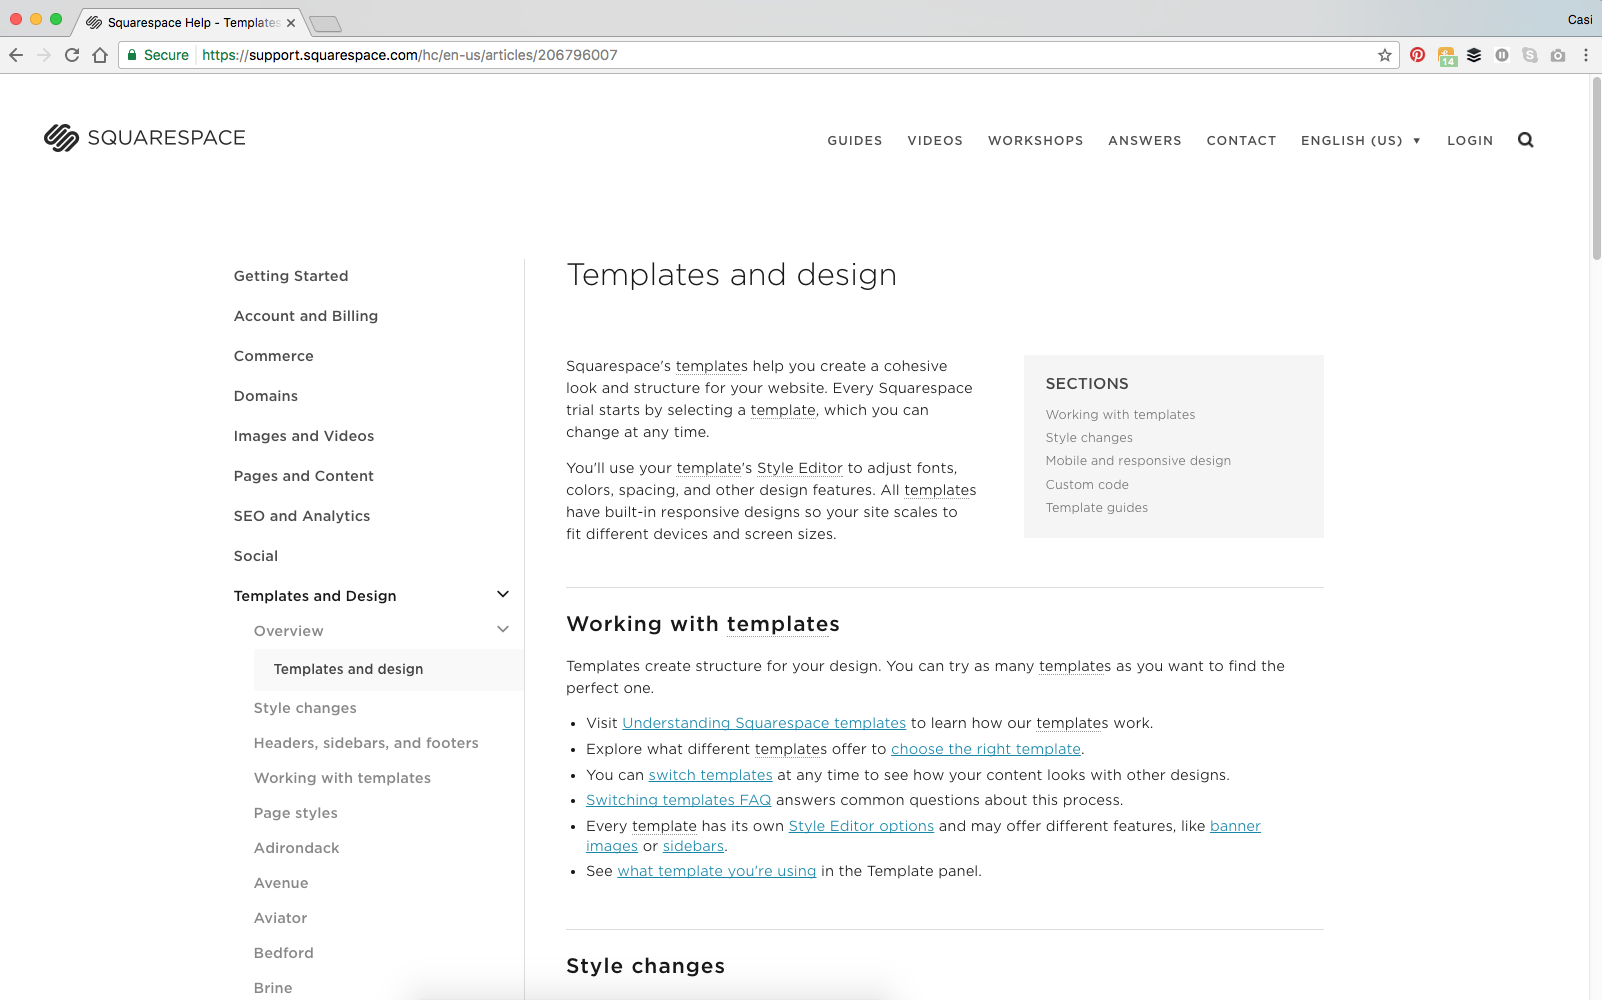Open Chrome's three-dot menu
Image resolution: width=1602 pixels, height=1000 pixels.
point(1586,55)
